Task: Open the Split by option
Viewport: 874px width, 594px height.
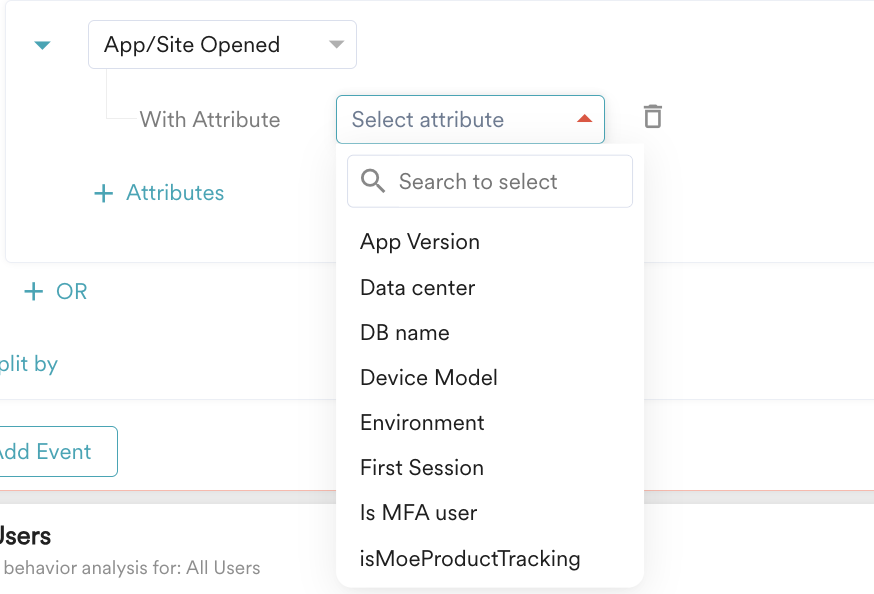Action: pyautogui.click(x=28, y=364)
